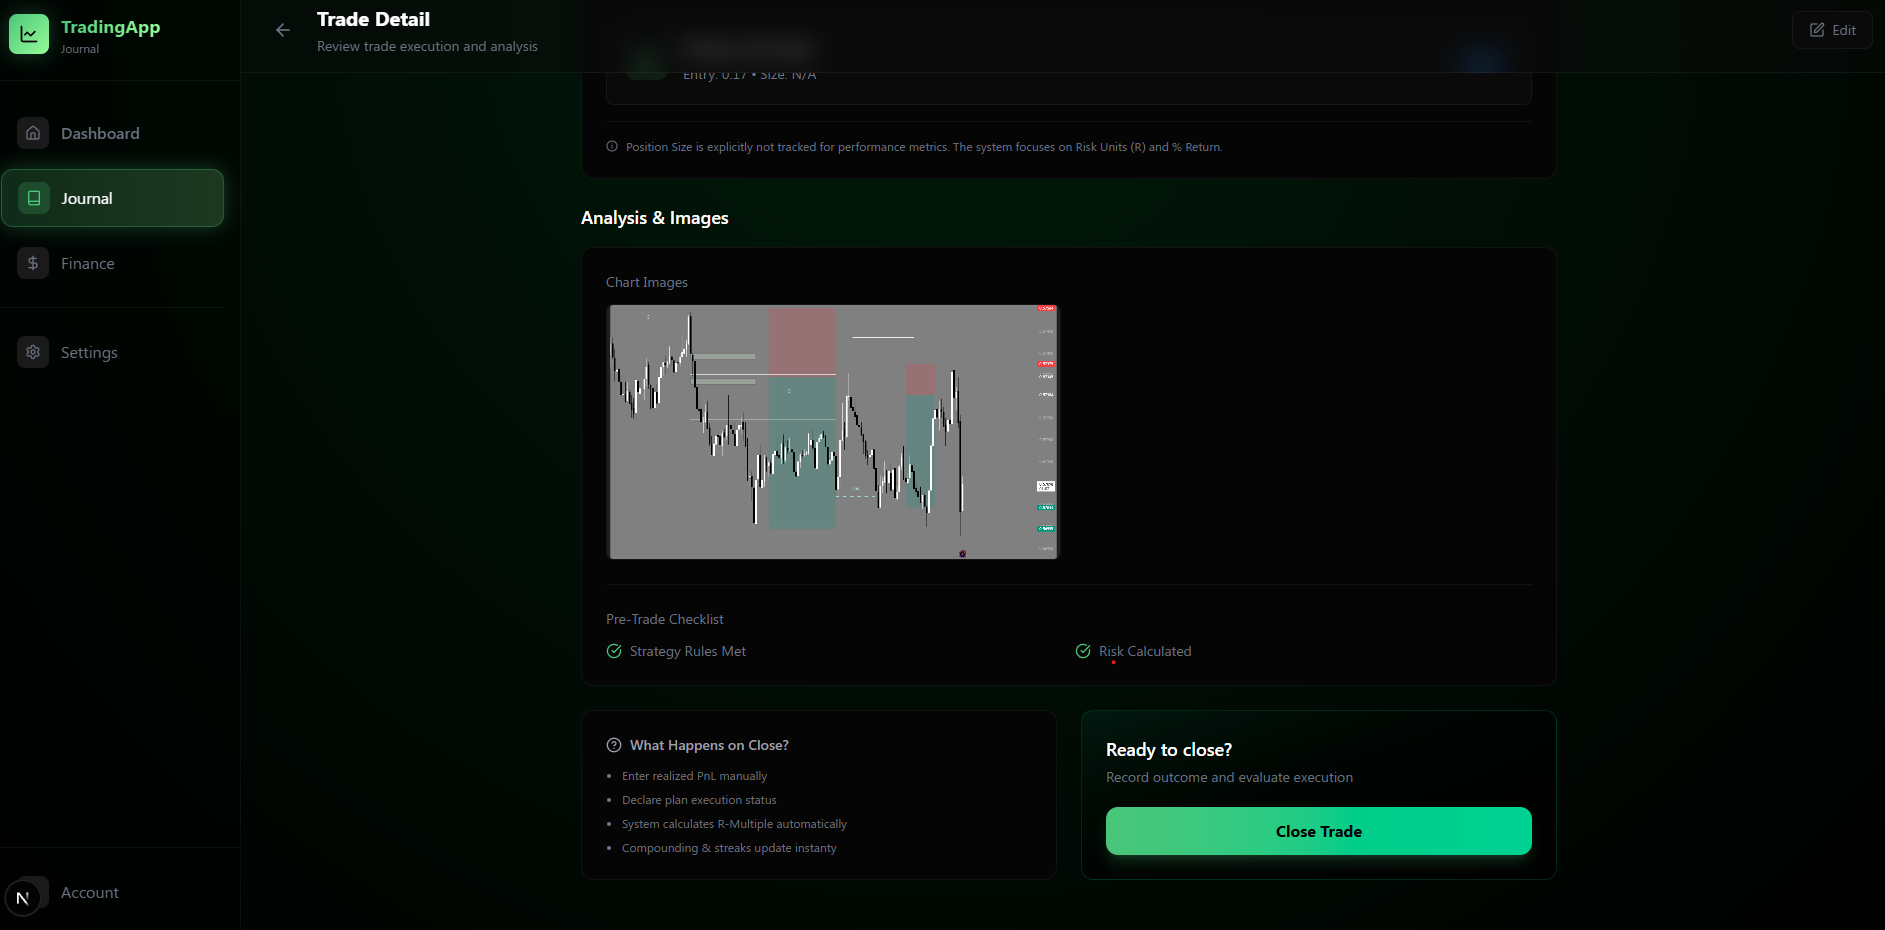This screenshot has height=930, width=1885.
Task: Click the back arrow beside Trade Detail
Action: click(283, 31)
